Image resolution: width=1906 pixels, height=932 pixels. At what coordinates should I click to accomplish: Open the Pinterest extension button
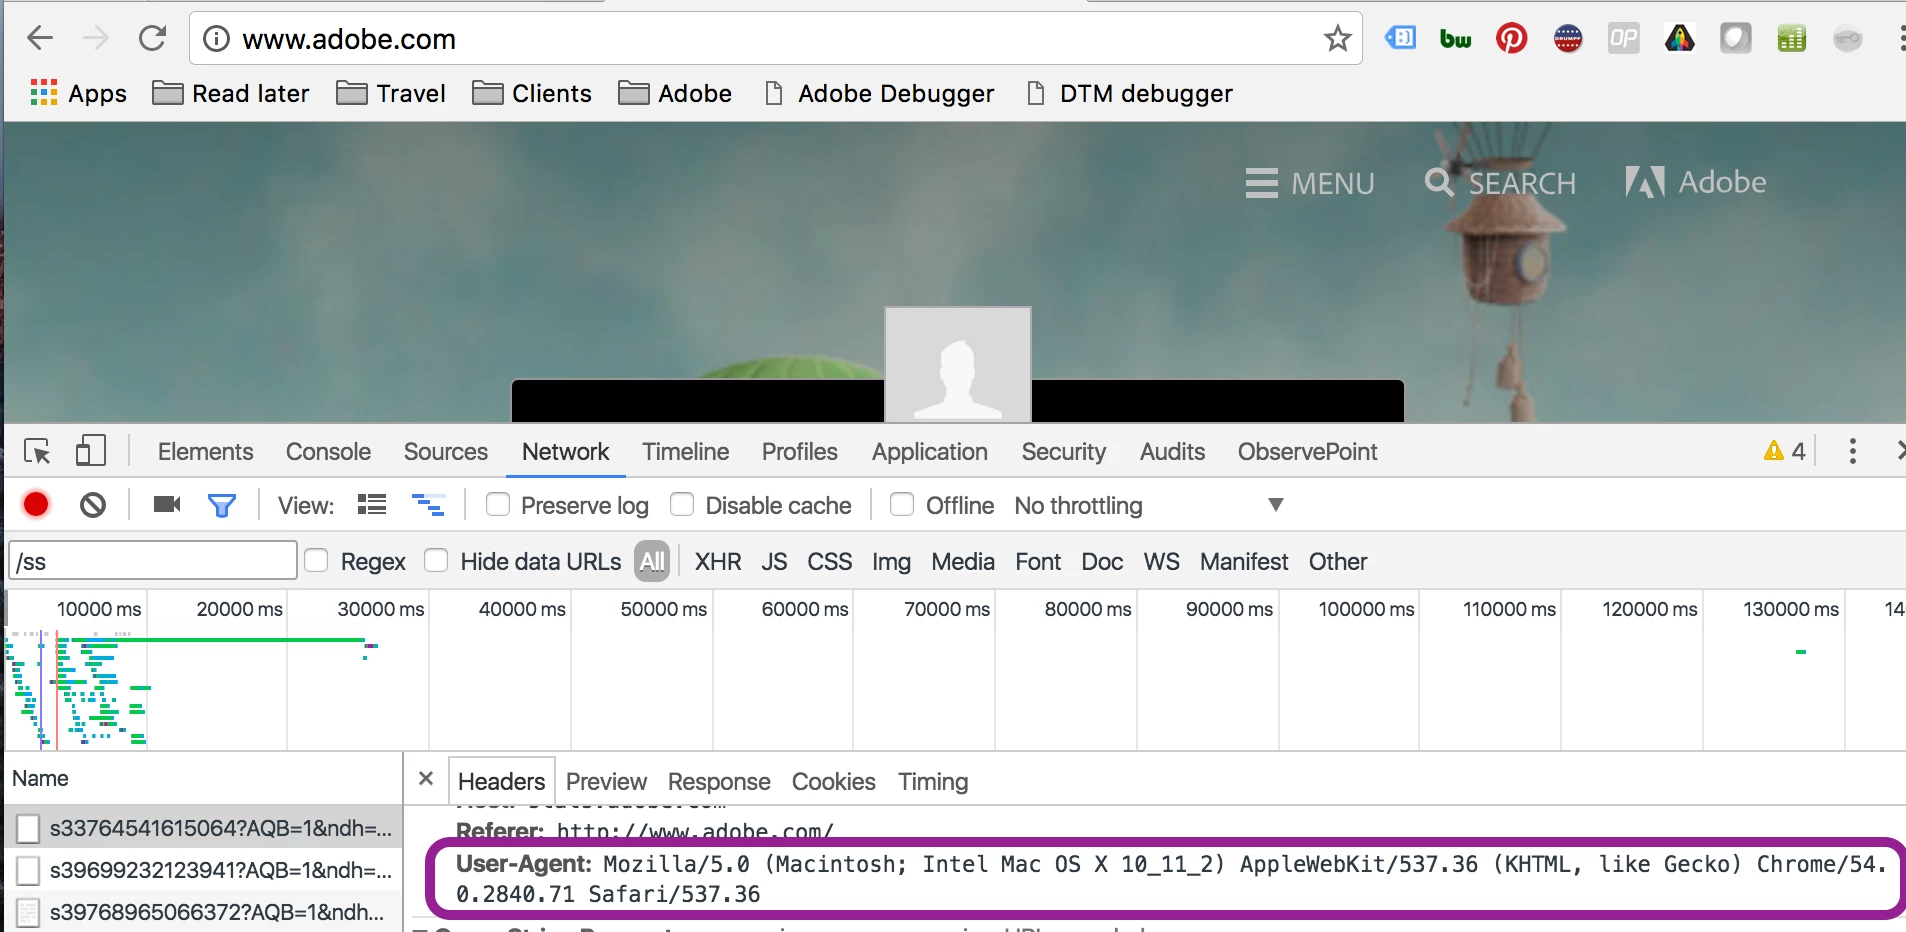tap(1511, 39)
